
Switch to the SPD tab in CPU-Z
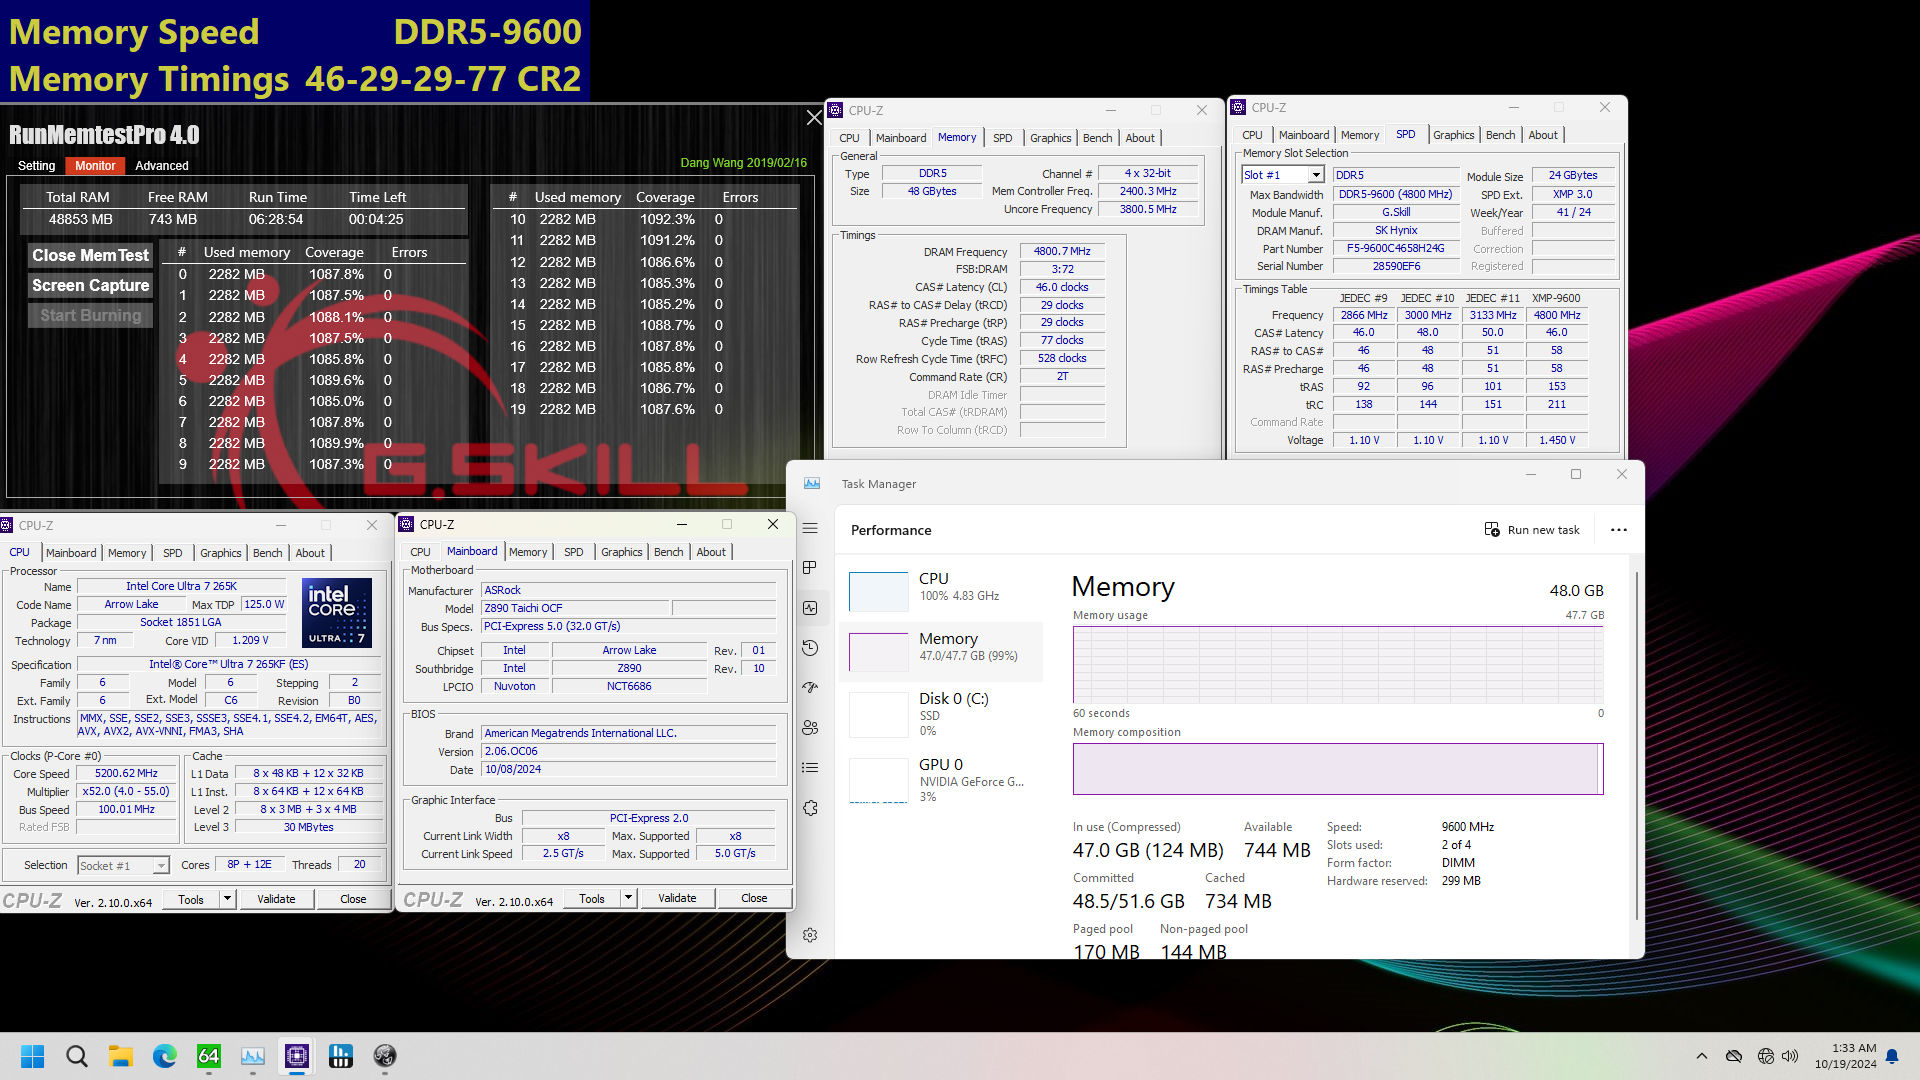point(173,552)
